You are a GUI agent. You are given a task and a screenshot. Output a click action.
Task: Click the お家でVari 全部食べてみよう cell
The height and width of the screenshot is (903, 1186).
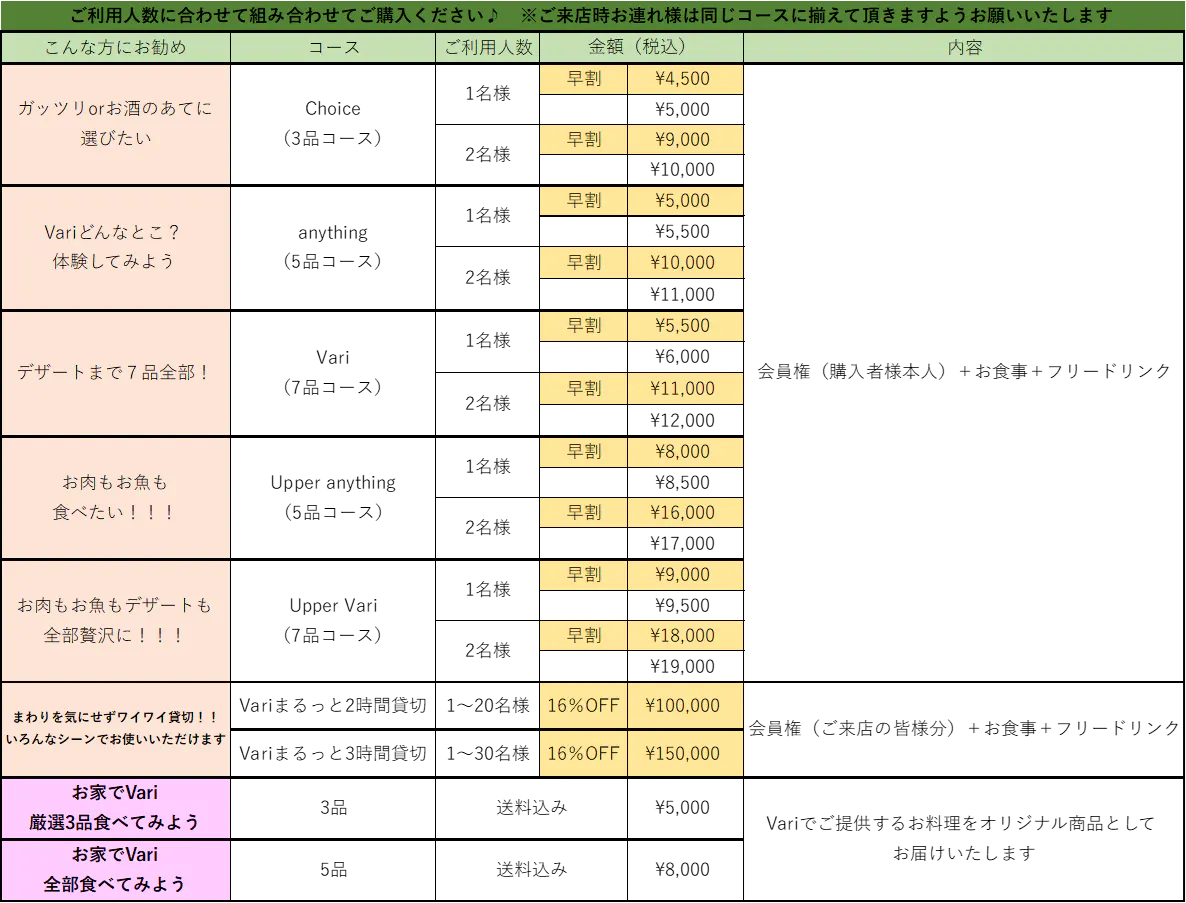(x=115, y=870)
